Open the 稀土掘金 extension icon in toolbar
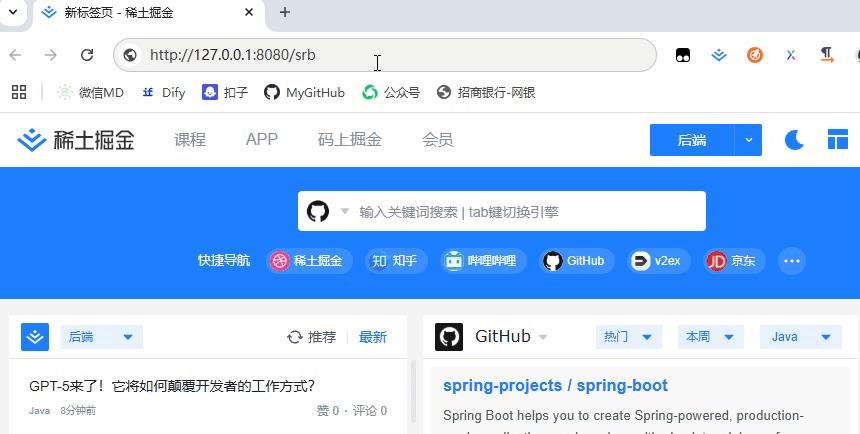 click(x=718, y=55)
